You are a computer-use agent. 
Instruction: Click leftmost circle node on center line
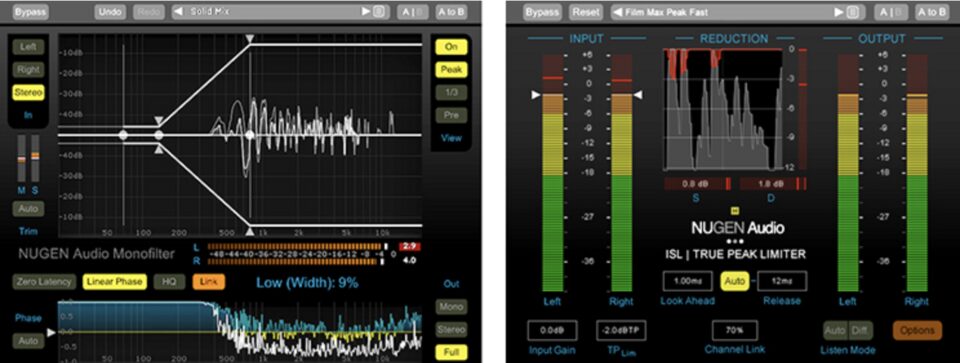pyautogui.click(x=122, y=135)
